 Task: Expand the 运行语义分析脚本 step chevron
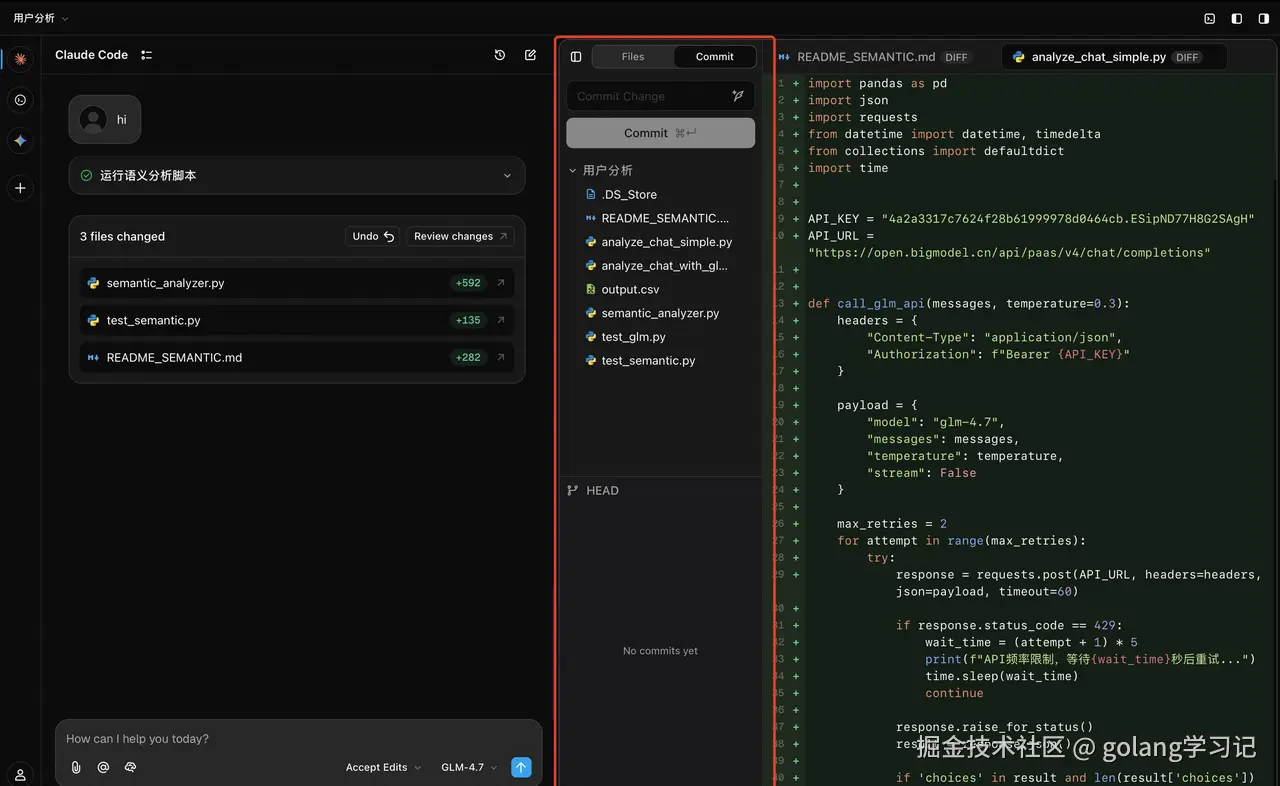click(x=507, y=176)
